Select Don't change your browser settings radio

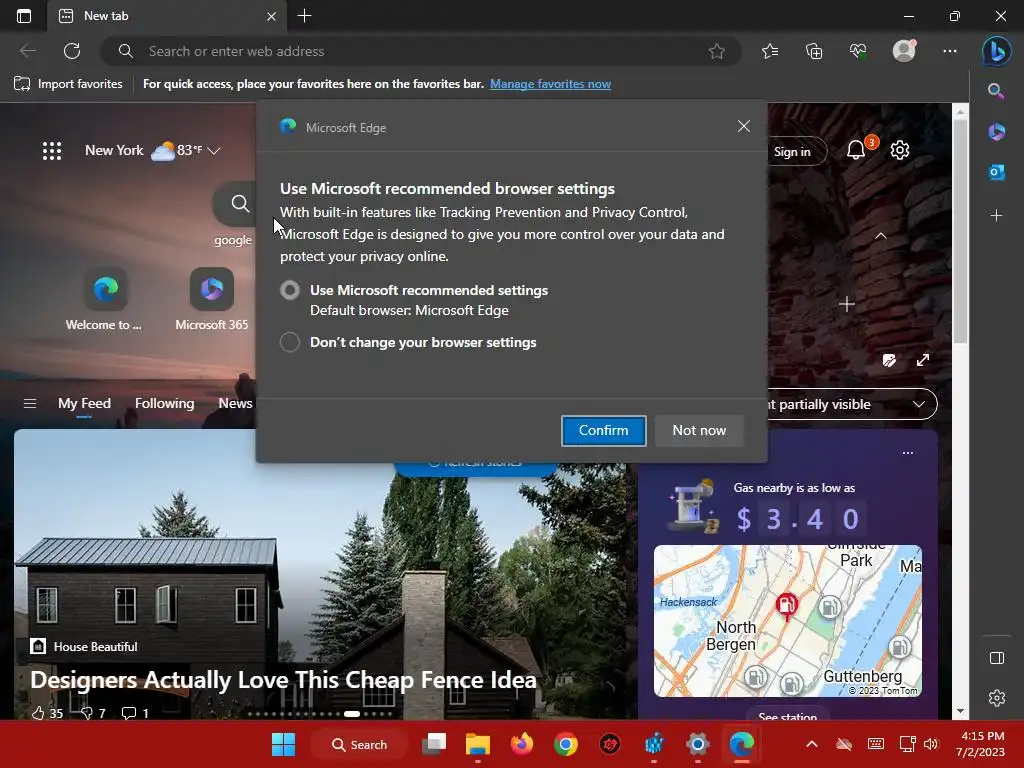point(290,342)
